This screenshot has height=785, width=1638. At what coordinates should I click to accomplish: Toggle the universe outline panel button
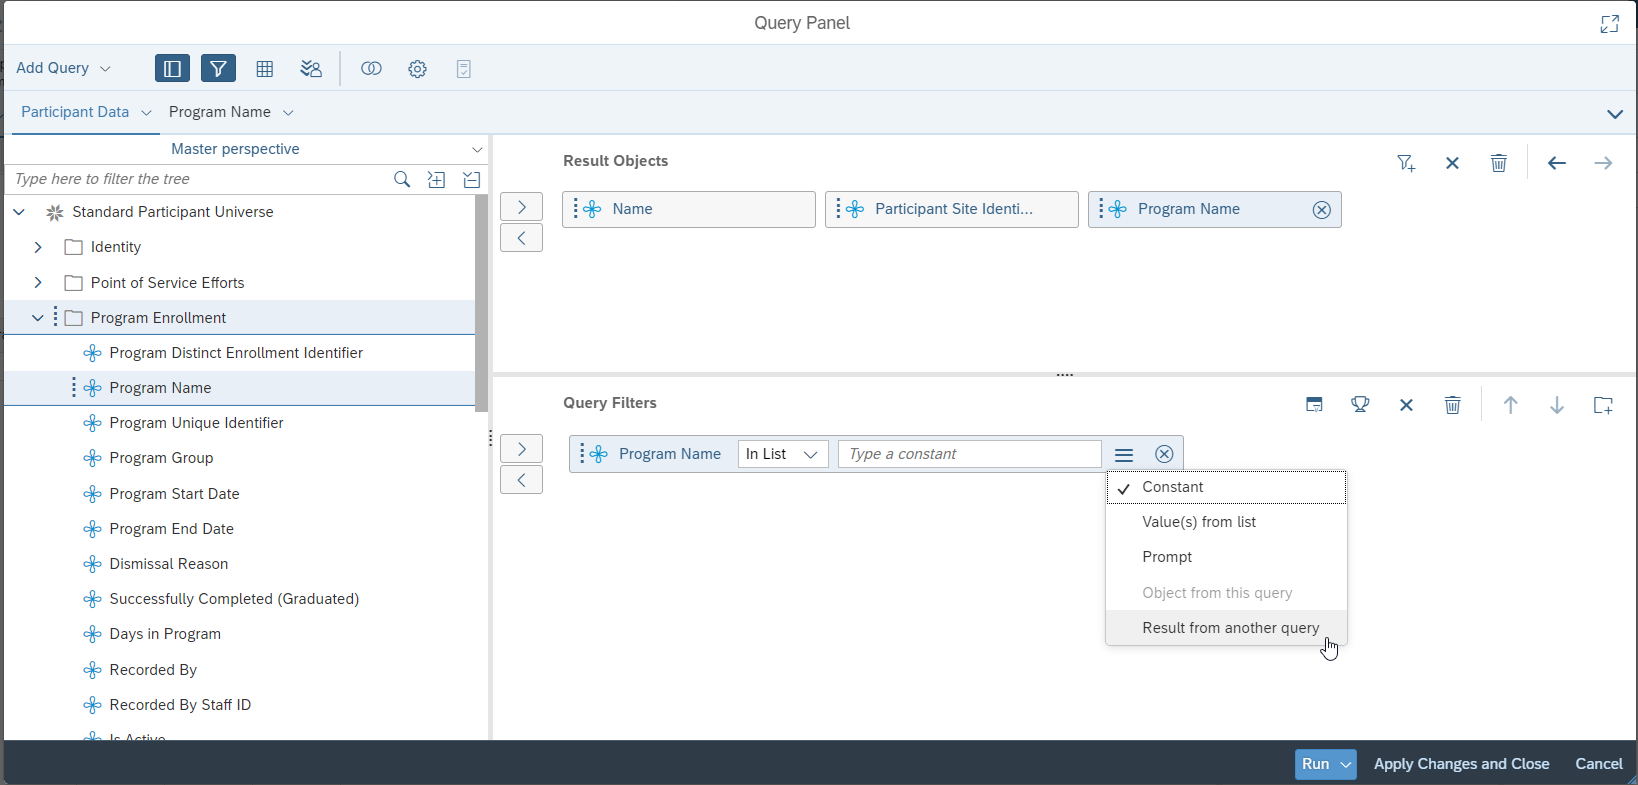(172, 68)
